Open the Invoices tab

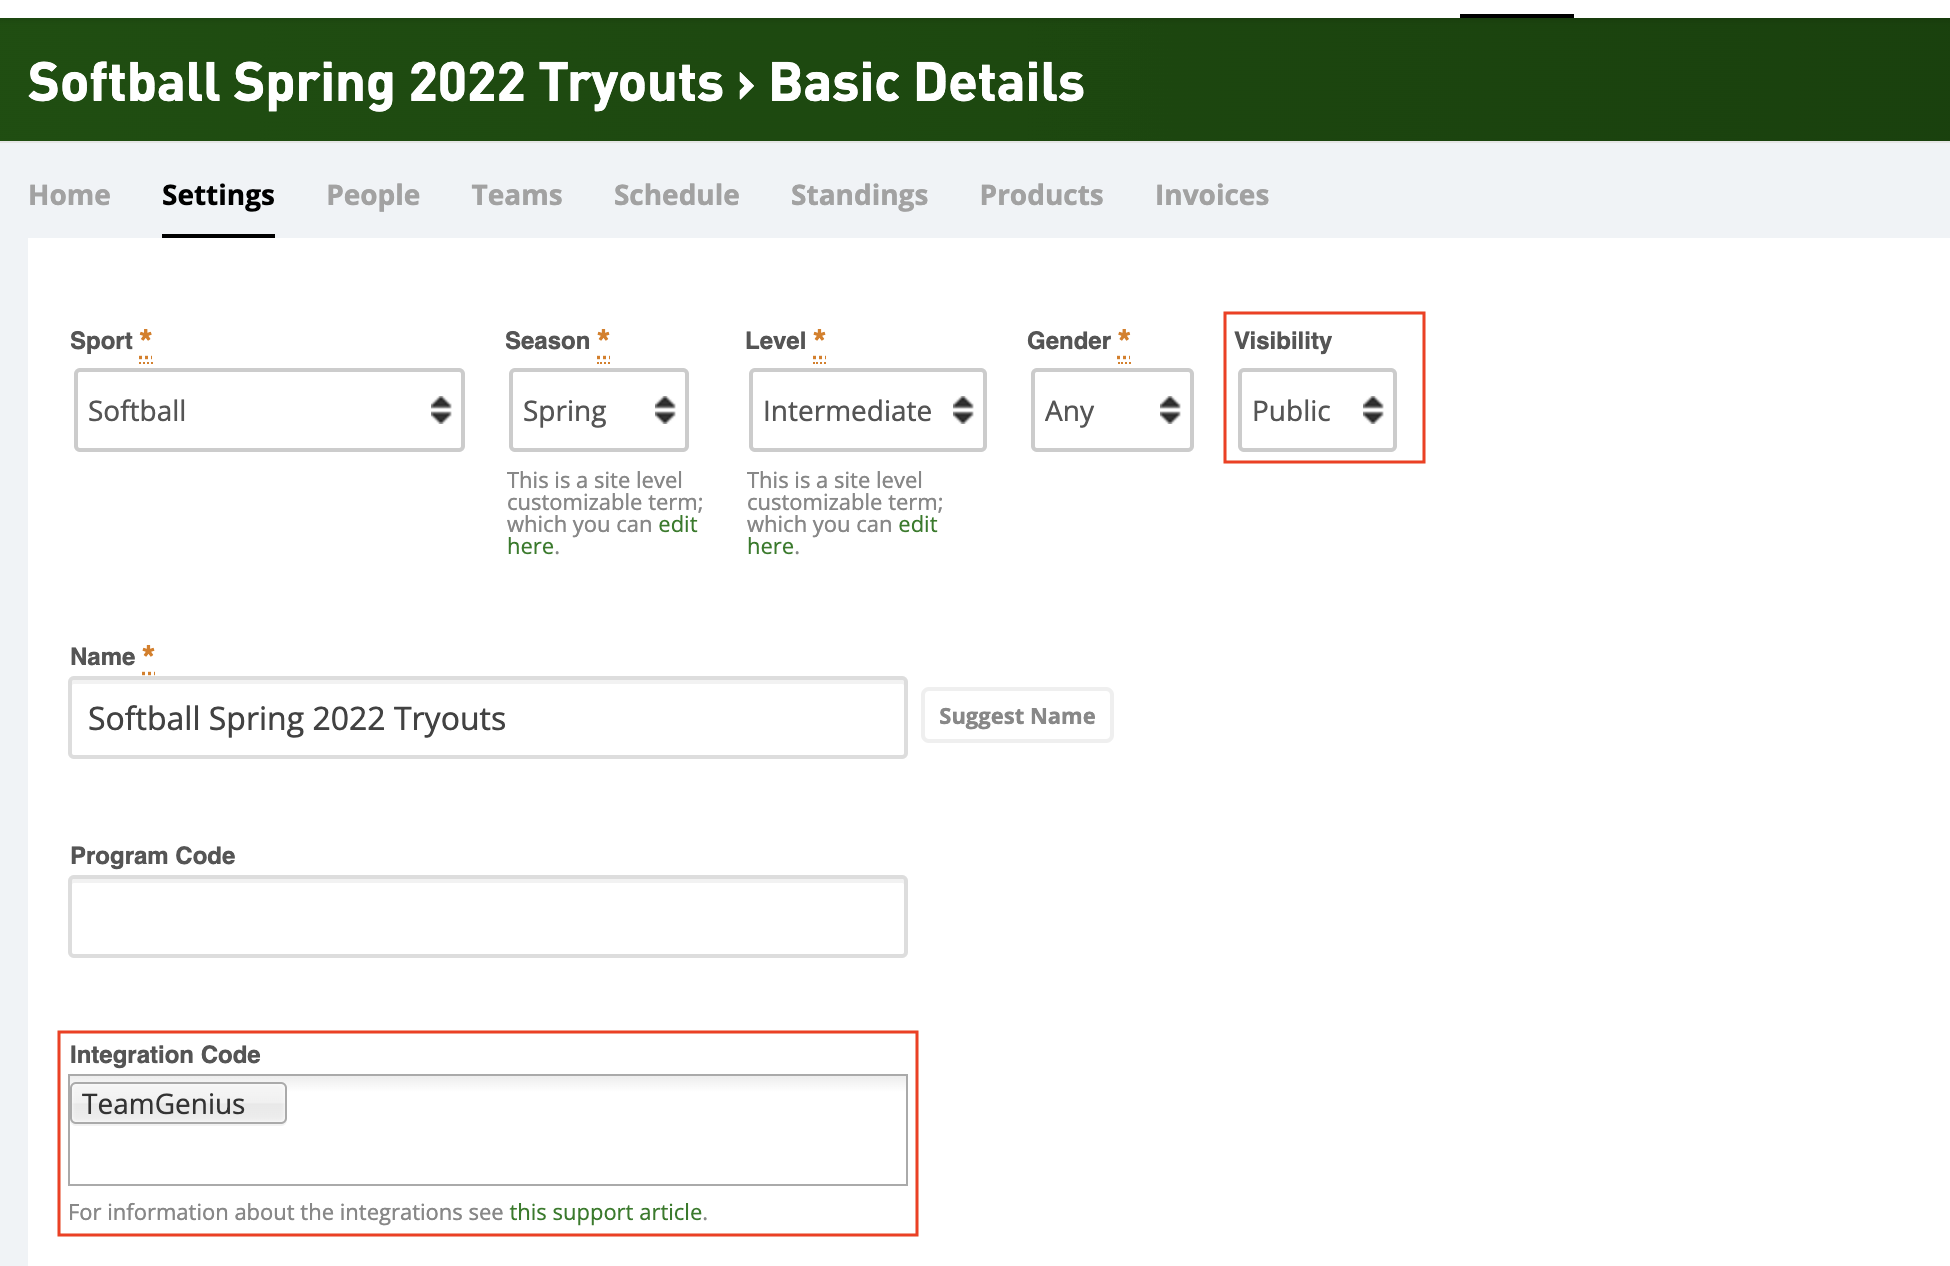[1211, 195]
